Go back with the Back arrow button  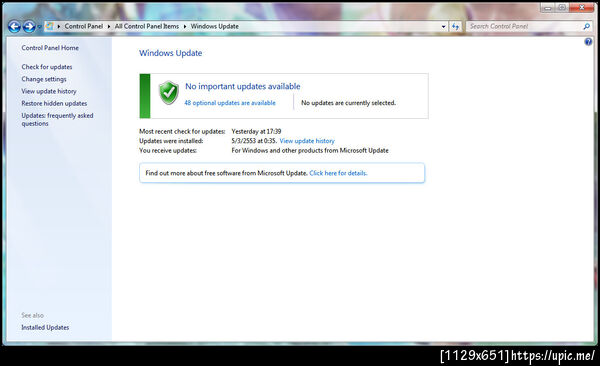point(14,26)
